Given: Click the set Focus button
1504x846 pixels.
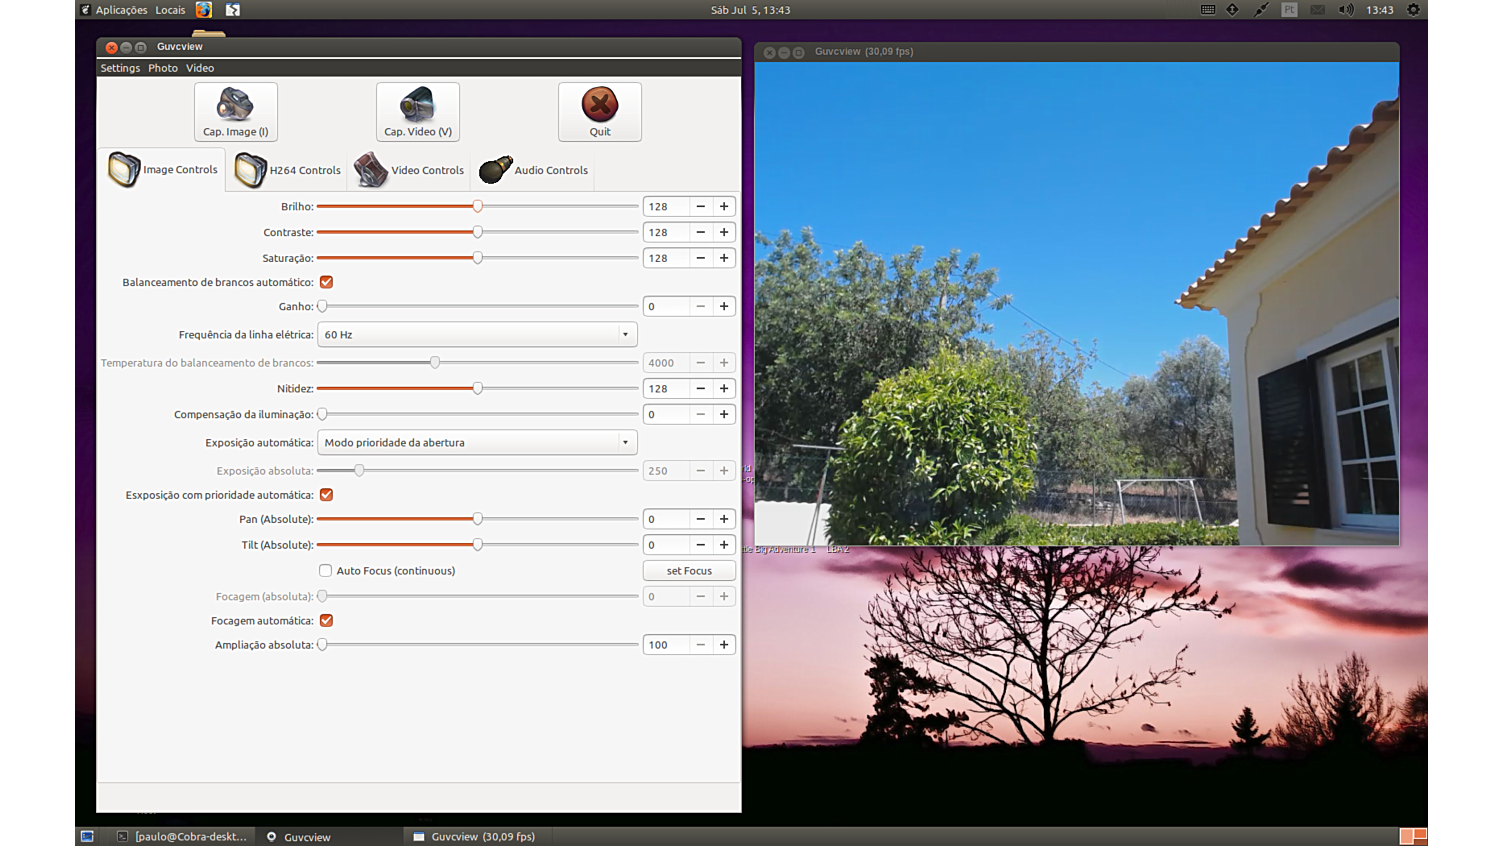Looking at the screenshot, I should click(689, 571).
